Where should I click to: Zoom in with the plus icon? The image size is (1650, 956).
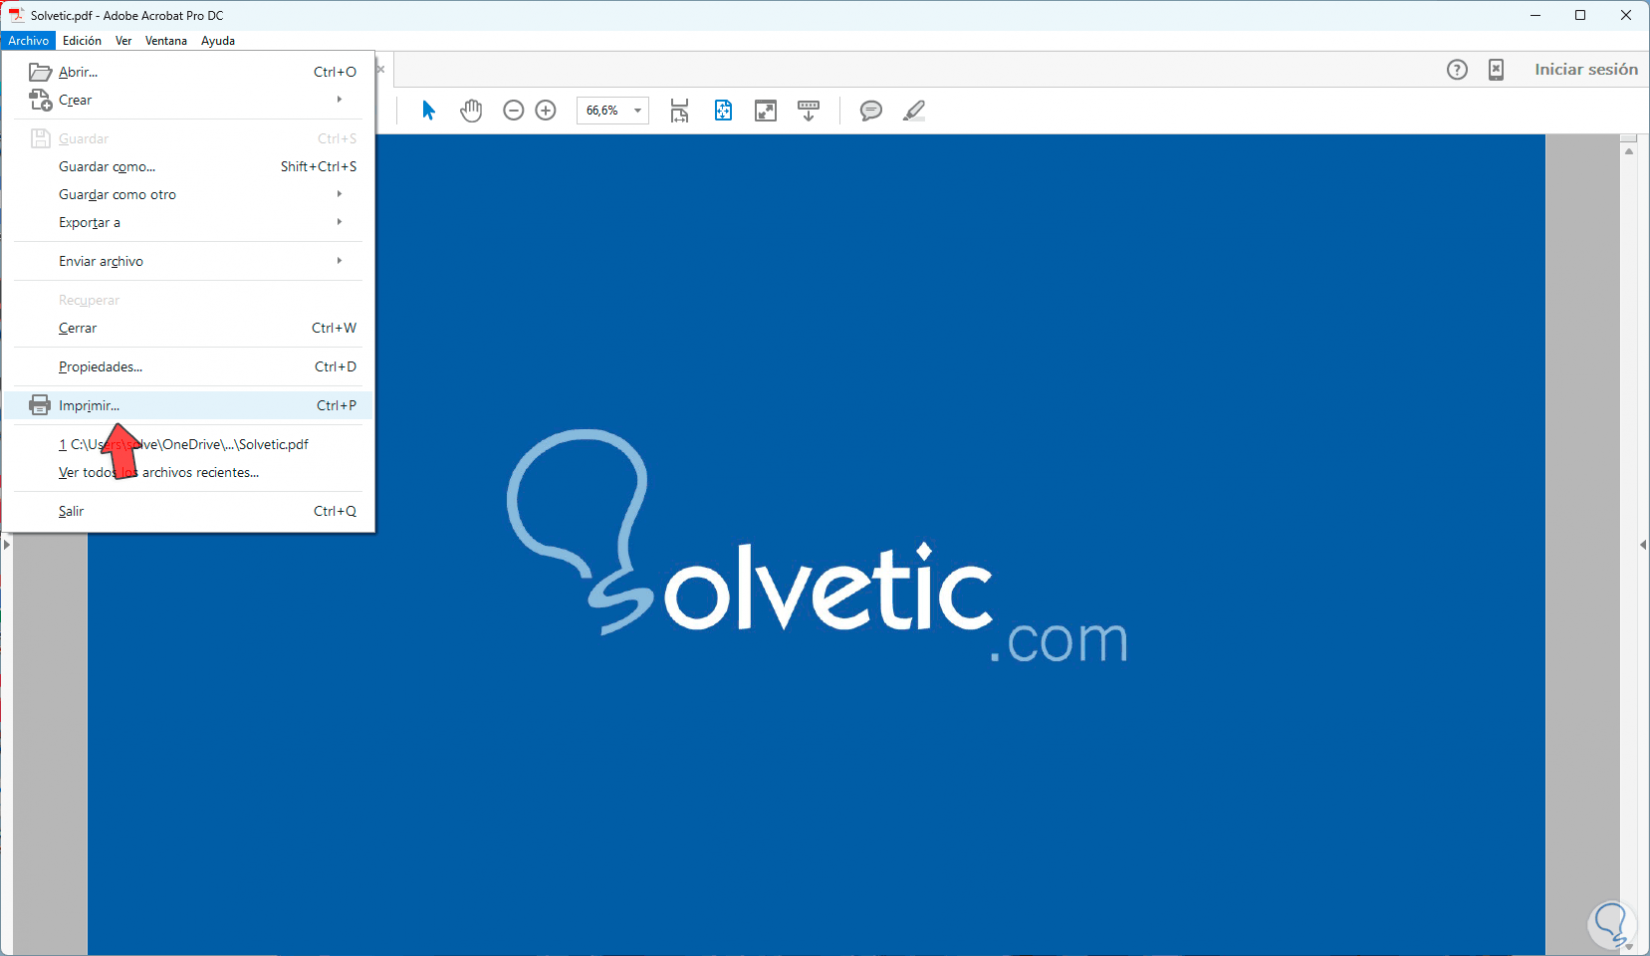pyautogui.click(x=546, y=110)
